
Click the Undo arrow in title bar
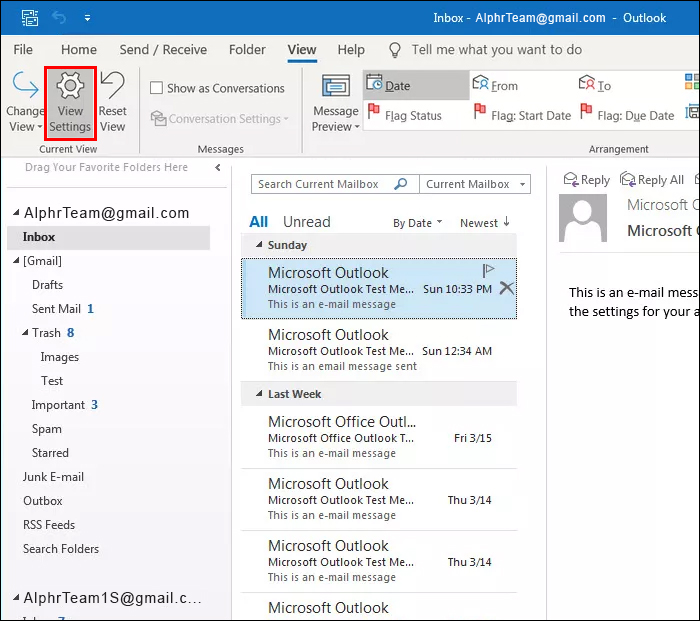[x=59, y=18]
